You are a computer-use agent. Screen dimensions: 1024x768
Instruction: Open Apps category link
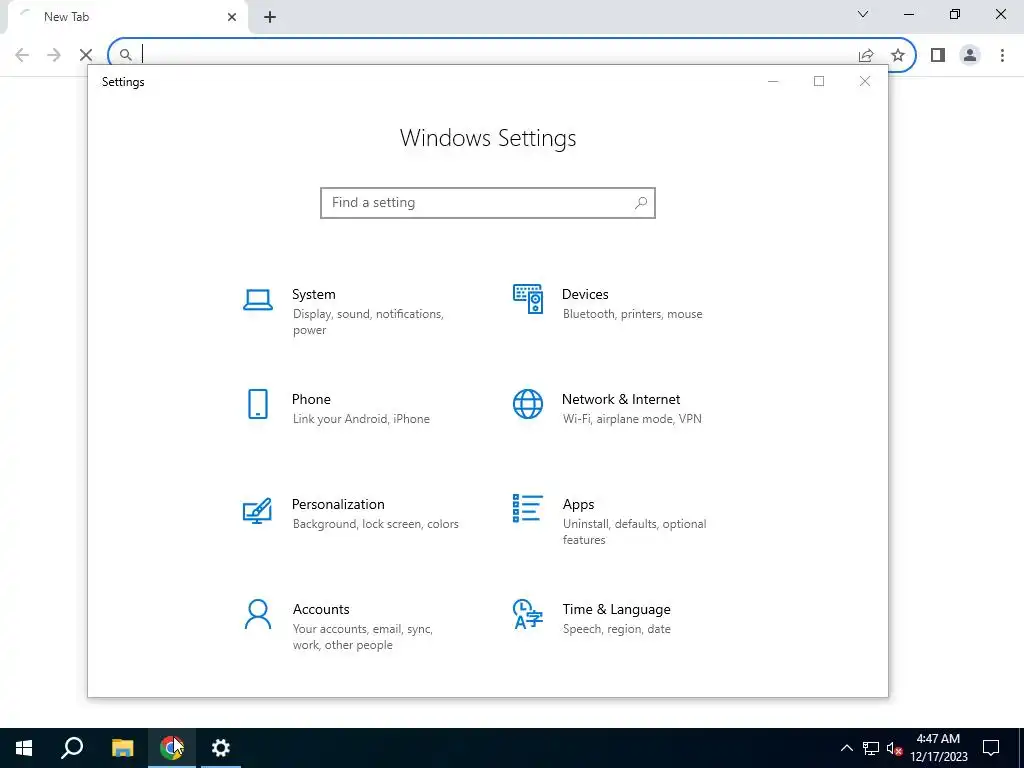pos(579,505)
